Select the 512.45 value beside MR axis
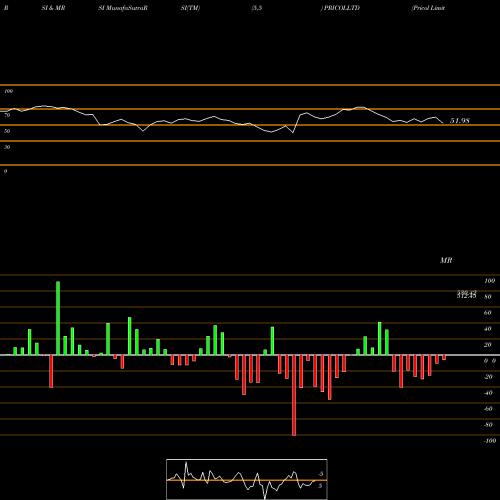500x500 pixels. [x=466, y=296]
